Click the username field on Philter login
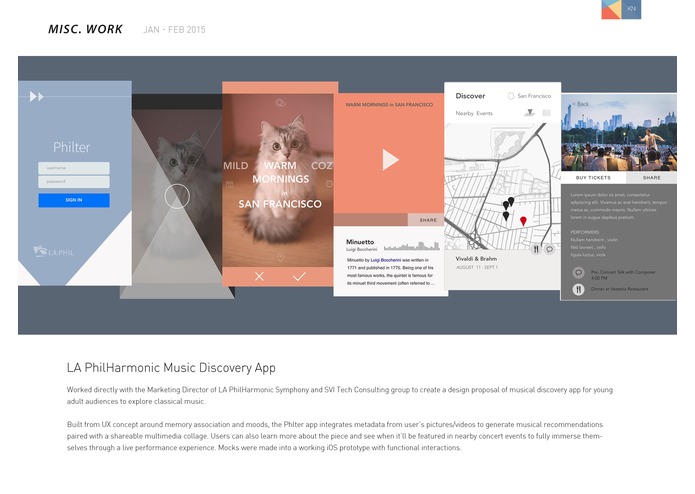The height and width of the screenshot is (494, 695). click(x=74, y=168)
